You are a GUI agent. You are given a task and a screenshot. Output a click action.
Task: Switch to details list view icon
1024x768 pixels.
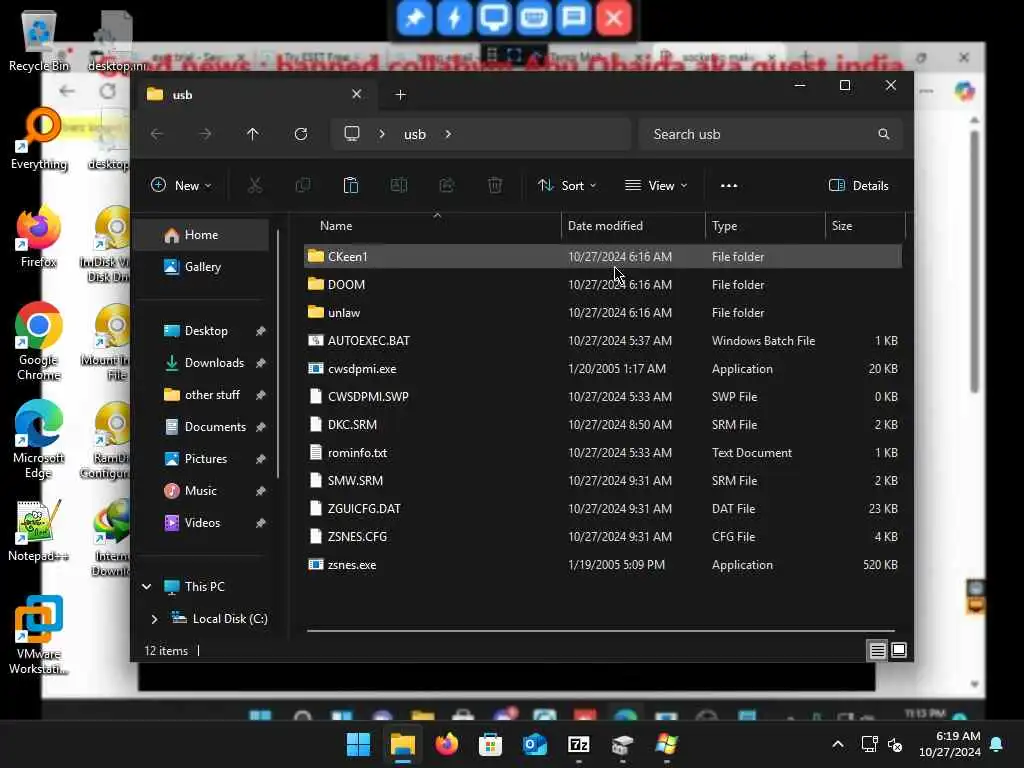coord(877,650)
